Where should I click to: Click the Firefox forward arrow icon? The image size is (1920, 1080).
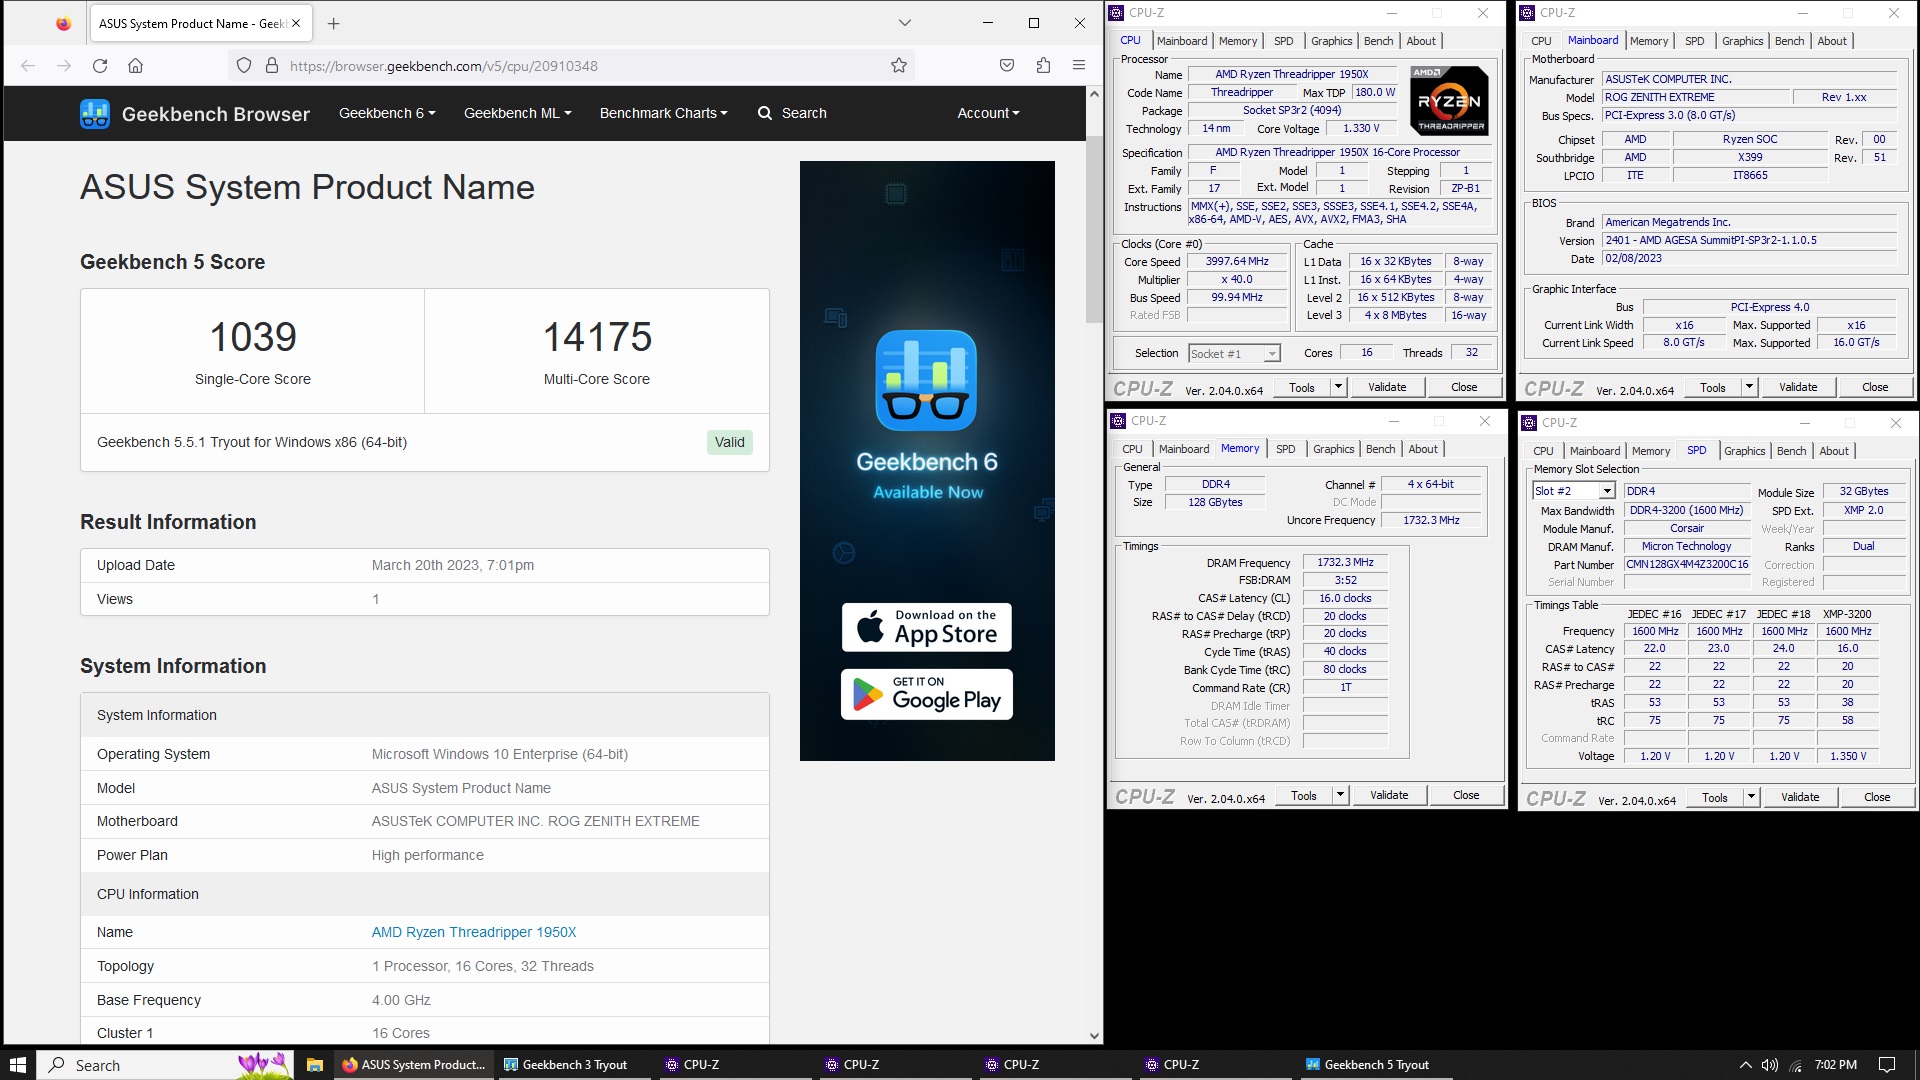tap(64, 66)
